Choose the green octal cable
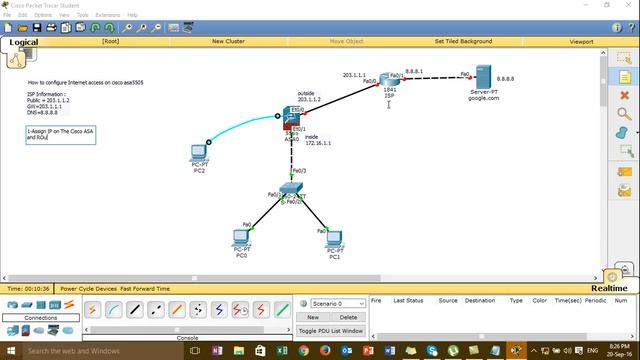Screen dimensions: 640x360 [282, 310]
